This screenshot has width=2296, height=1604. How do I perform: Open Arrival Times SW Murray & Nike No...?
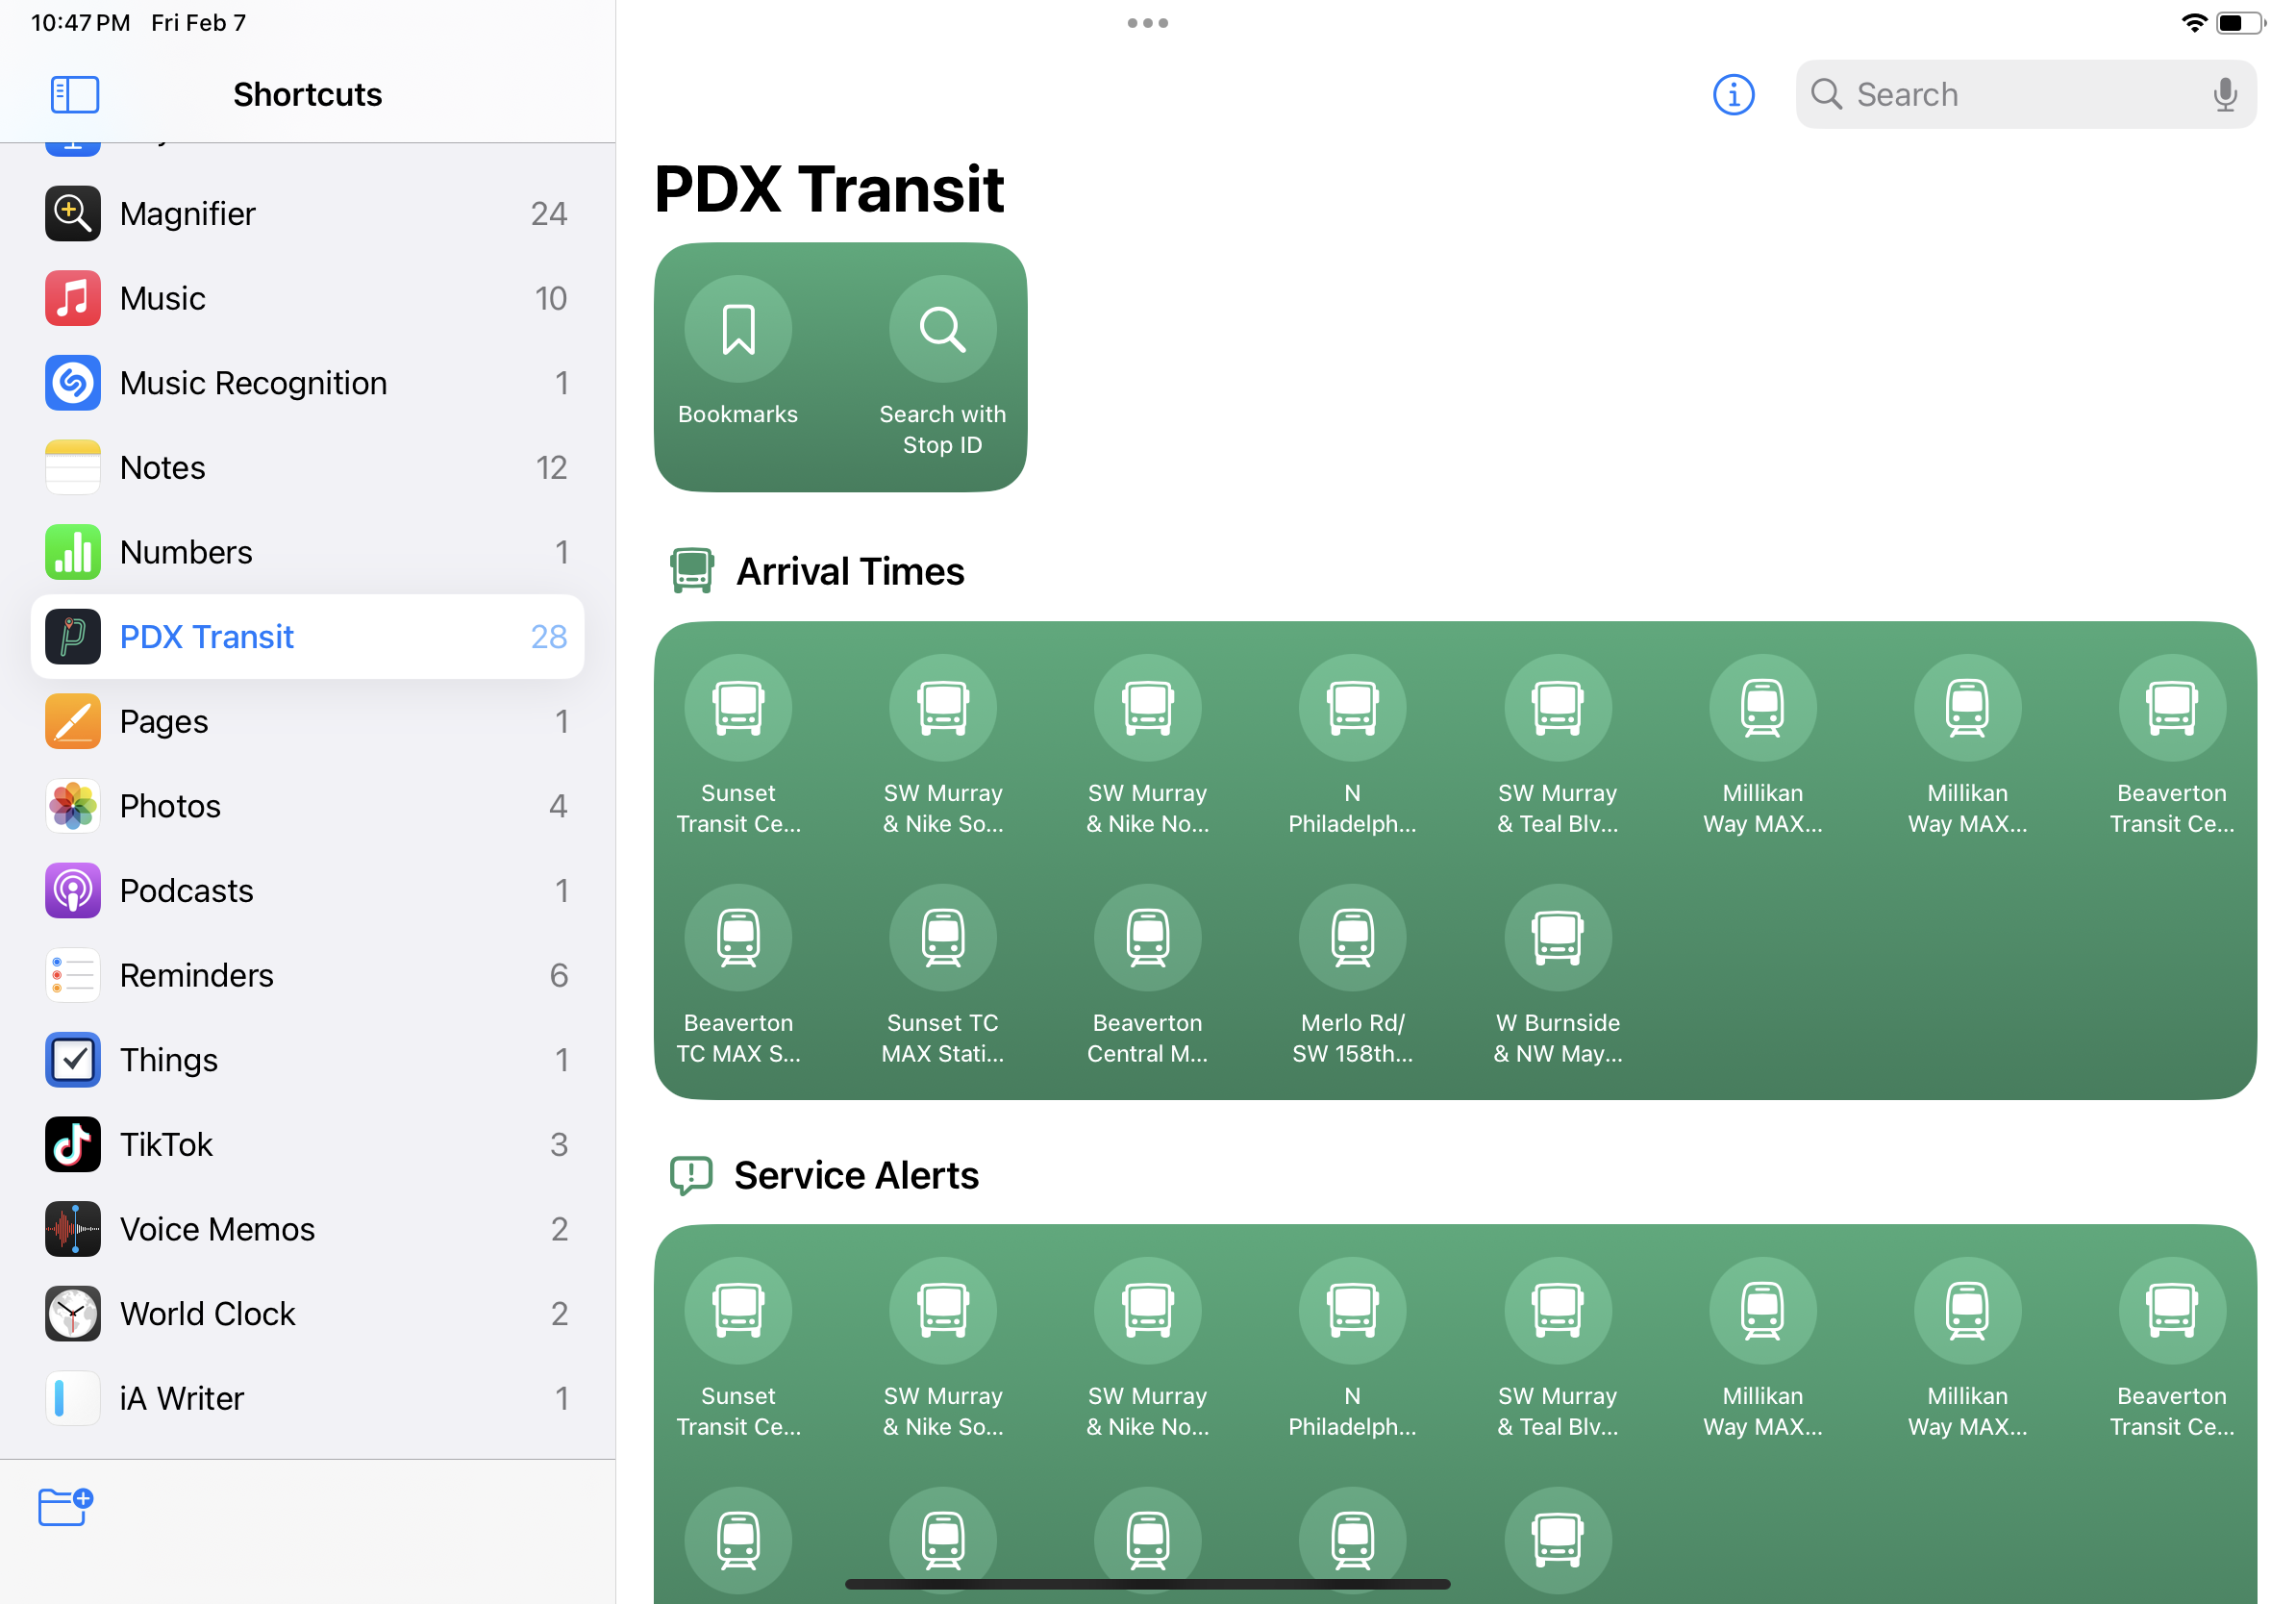(1148, 745)
